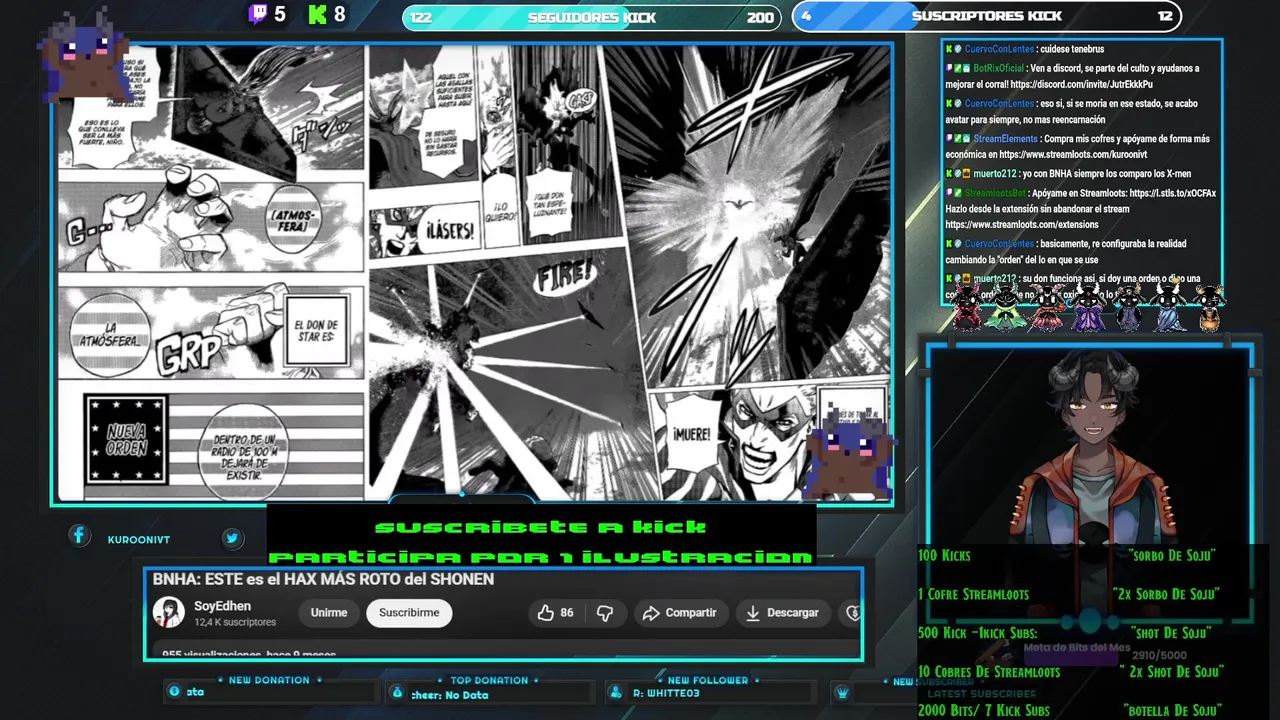This screenshot has height=720, width=1280.
Task: Open the discord.com invite link in chat
Action: click(1081, 84)
